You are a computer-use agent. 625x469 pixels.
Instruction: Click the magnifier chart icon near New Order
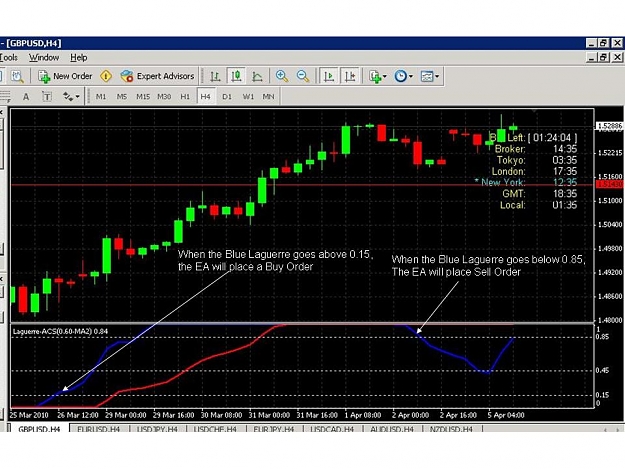tap(17, 76)
